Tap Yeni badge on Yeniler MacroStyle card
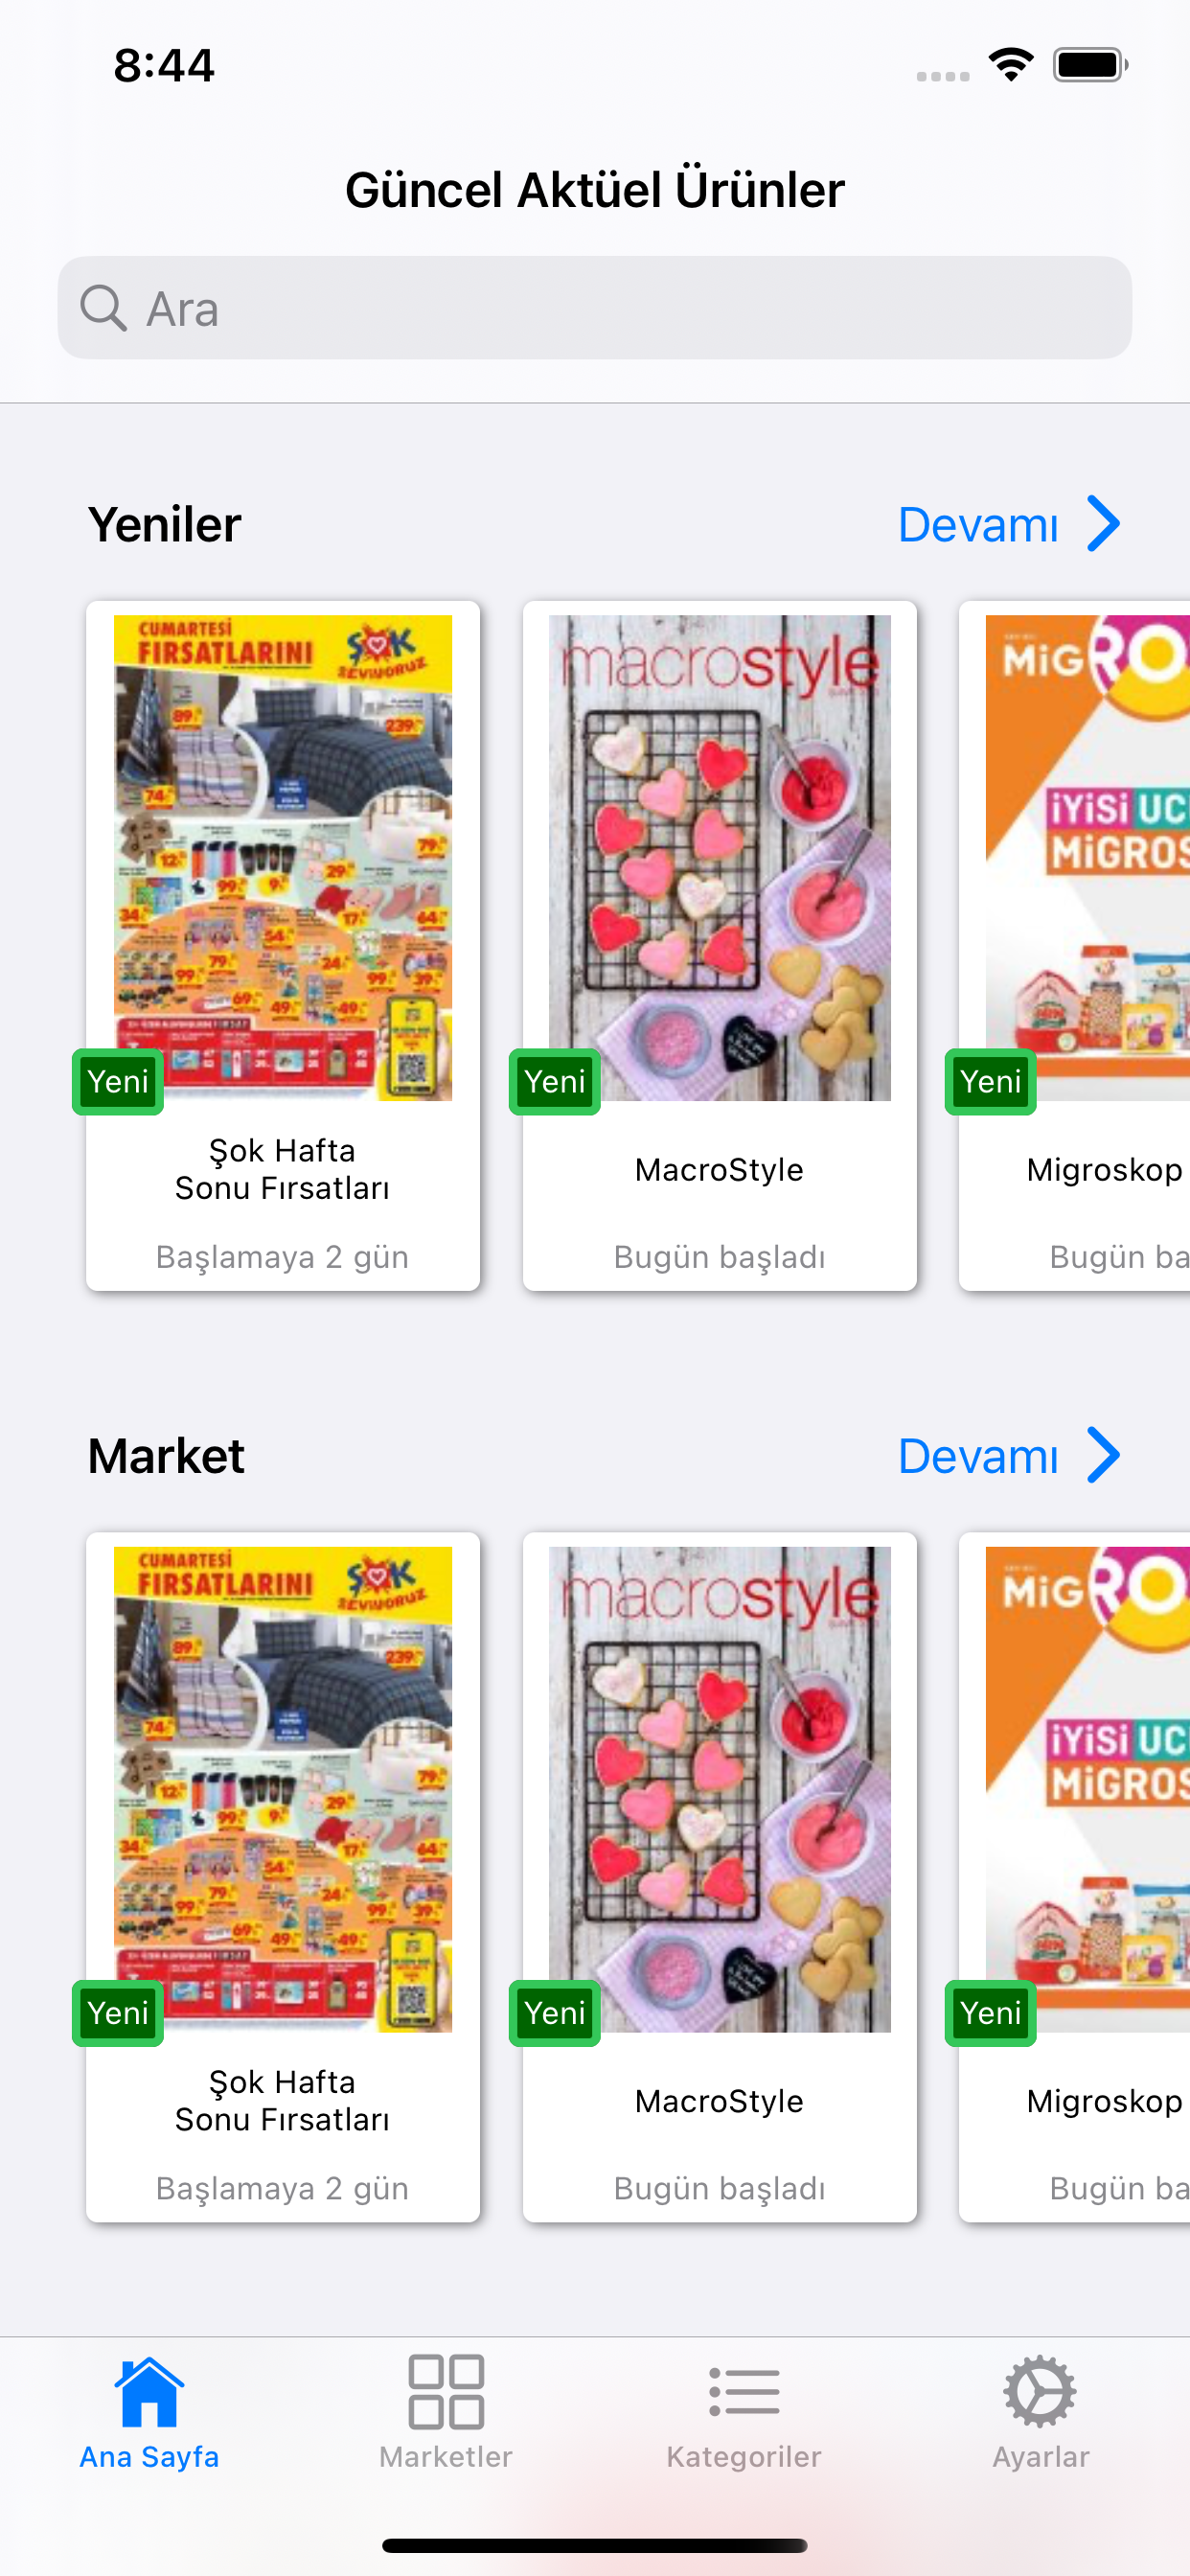Image resolution: width=1190 pixels, height=2576 pixels. click(555, 1081)
